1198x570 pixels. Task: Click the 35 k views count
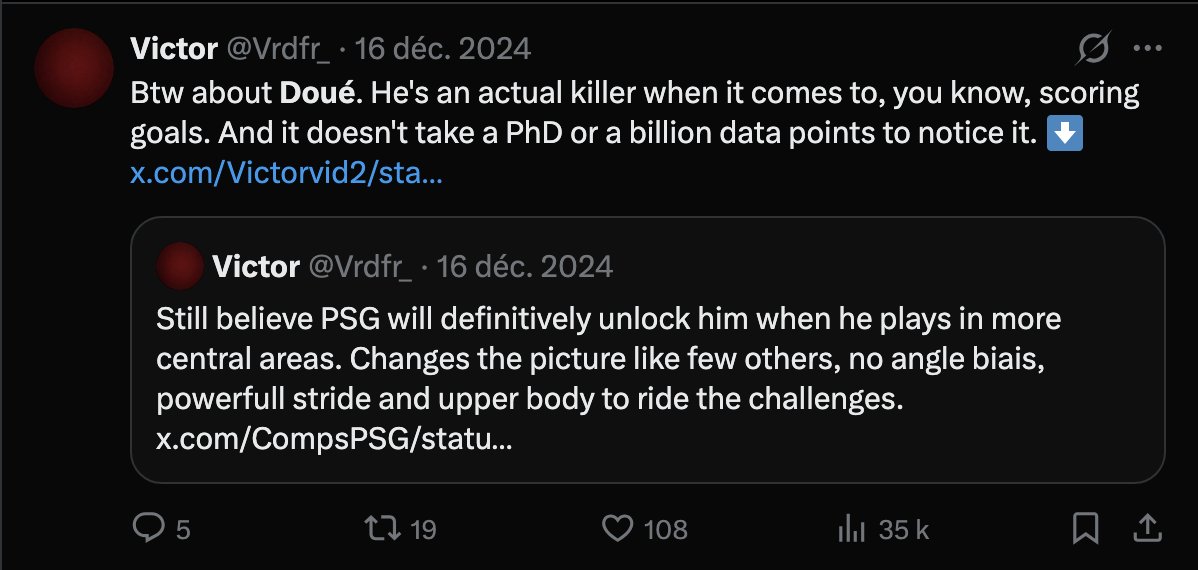[x=904, y=529]
